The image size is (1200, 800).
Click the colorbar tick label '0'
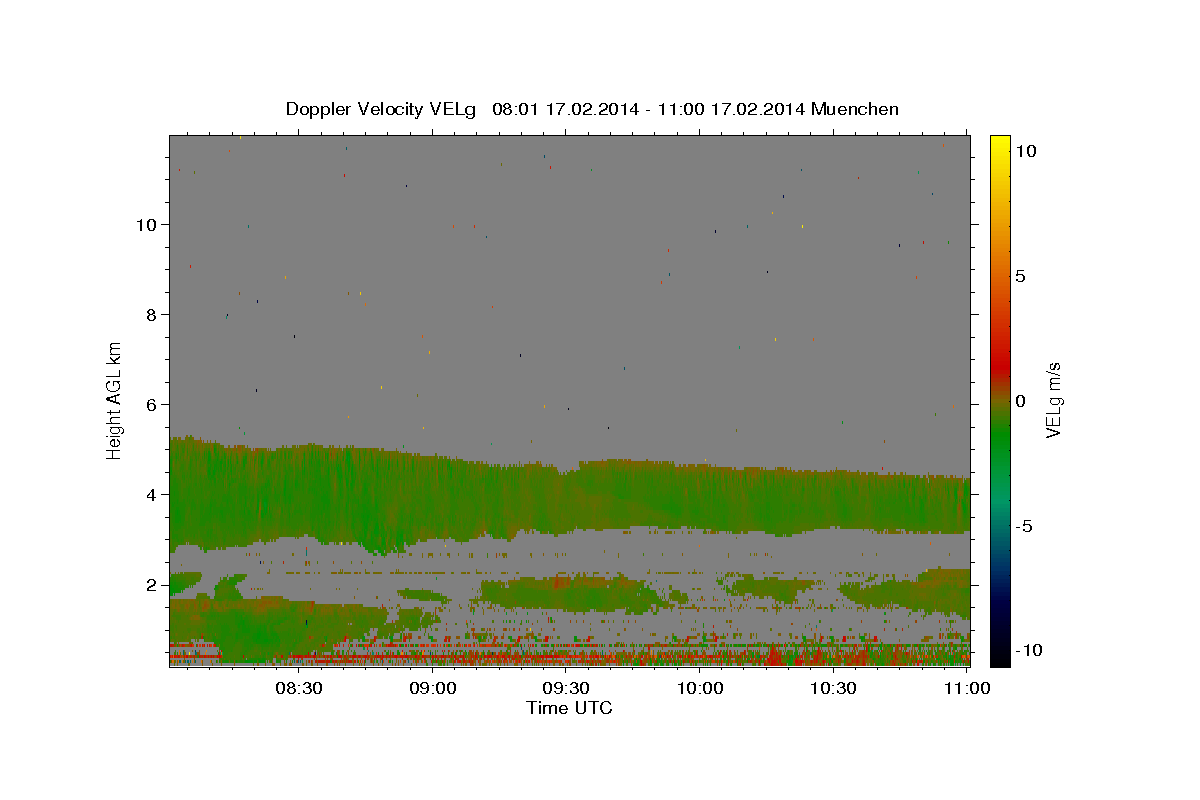(x=1020, y=400)
